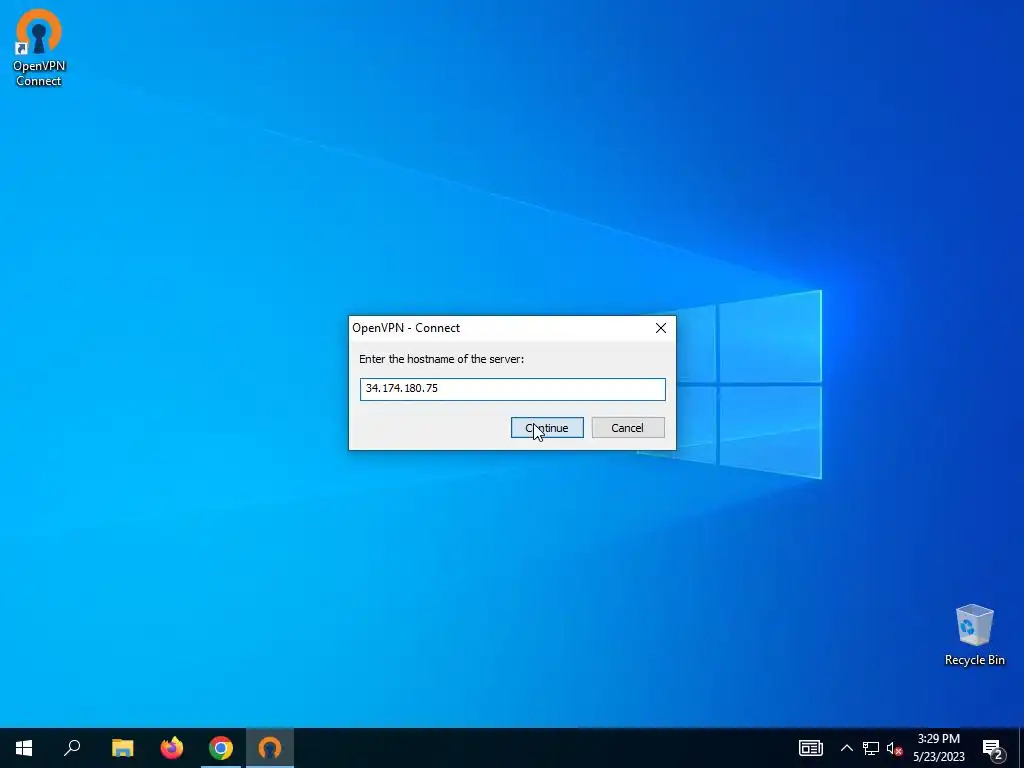Open the taskbar search icon
The image size is (1024, 768).
coord(72,748)
